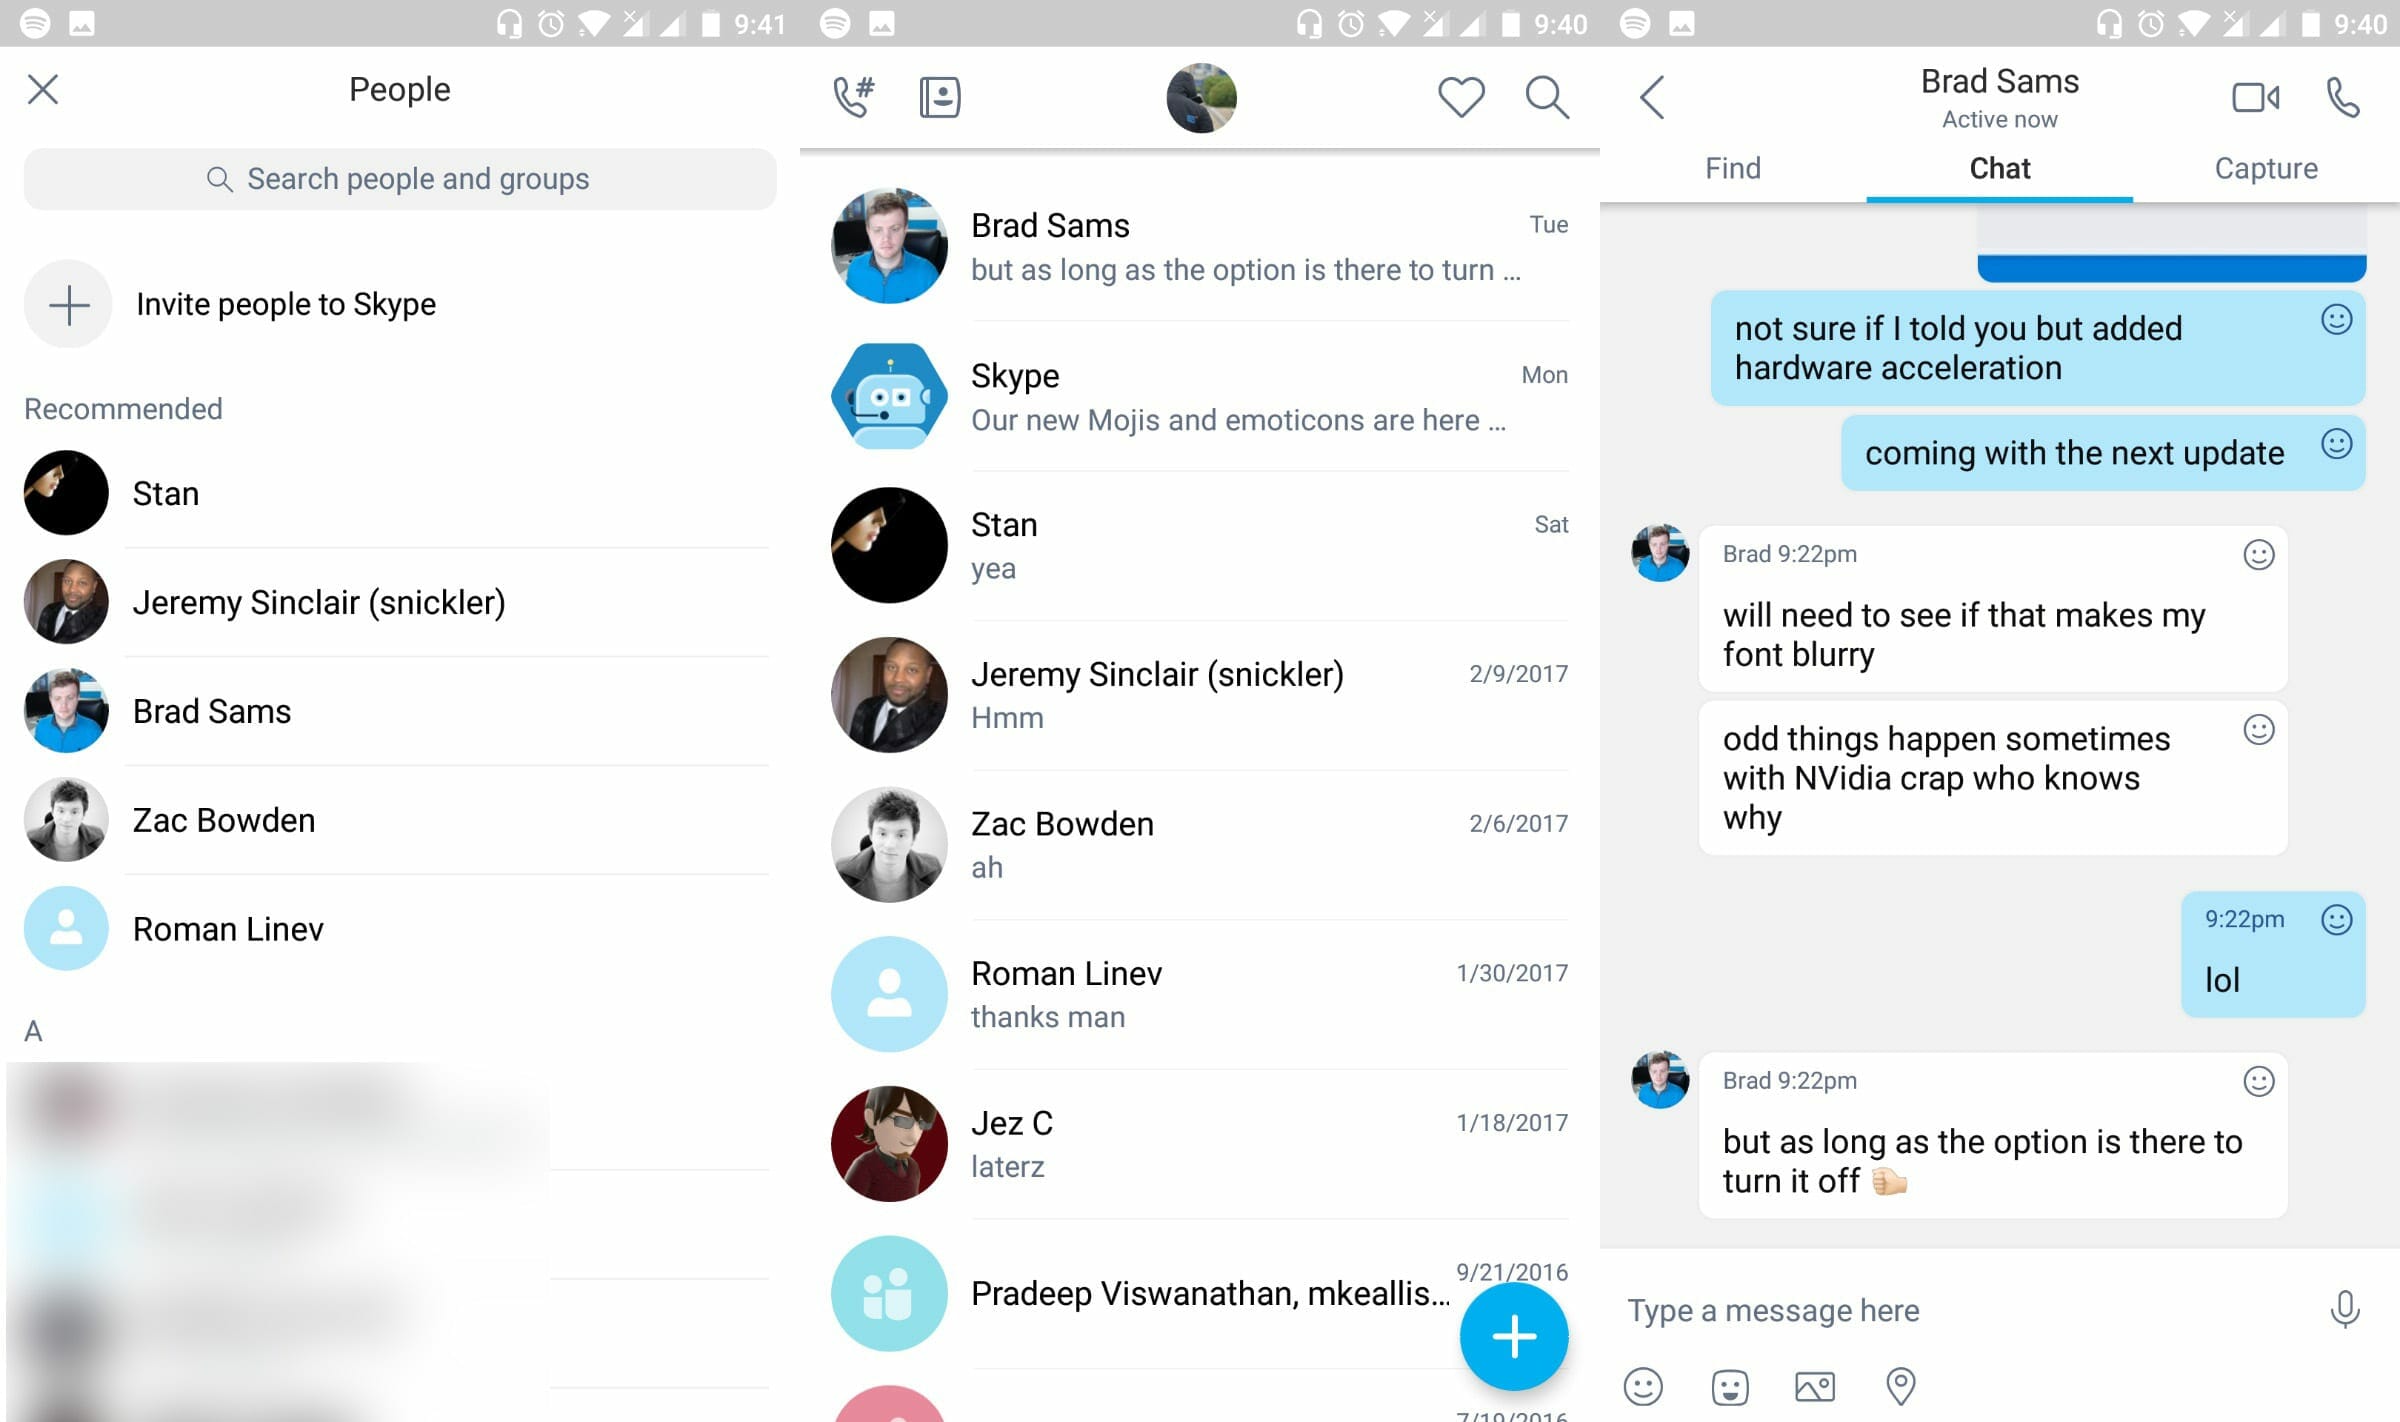This screenshot has height=1422, width=2400.
Task: Click the heart/favorites icon in toolbar
Action: pos(1459,95)
